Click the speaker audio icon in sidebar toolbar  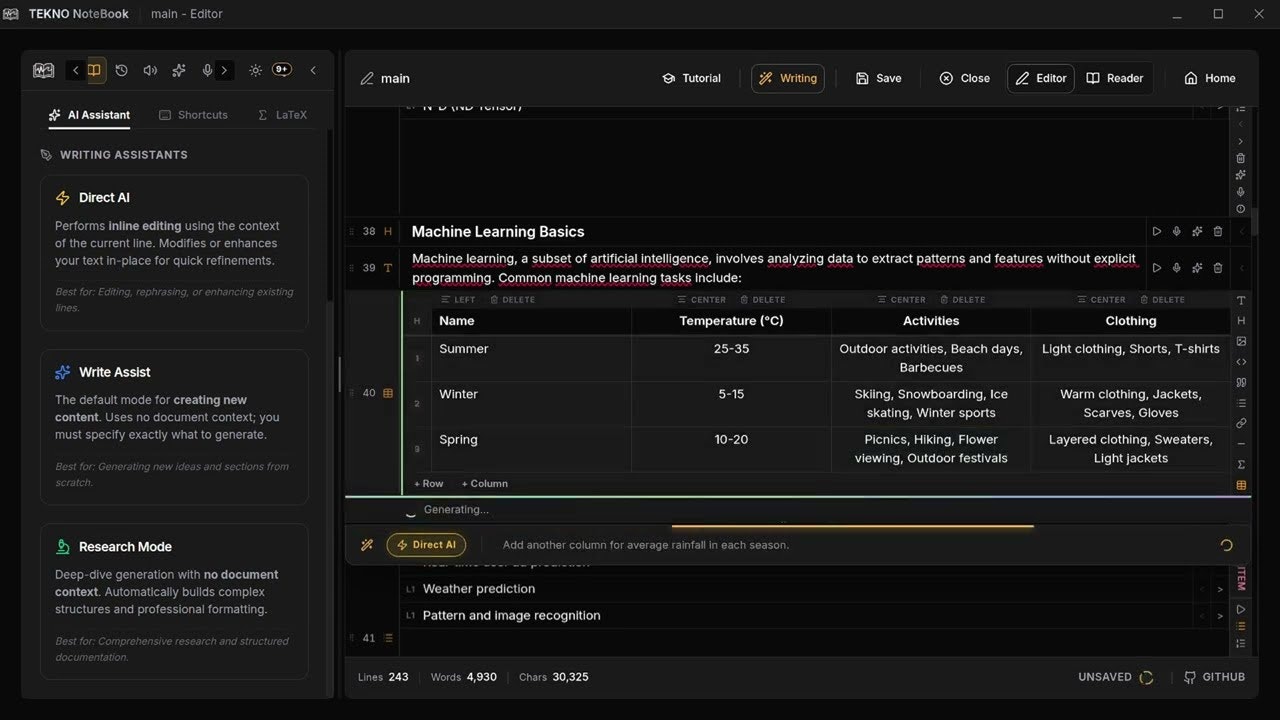click(x=150, y=70)
